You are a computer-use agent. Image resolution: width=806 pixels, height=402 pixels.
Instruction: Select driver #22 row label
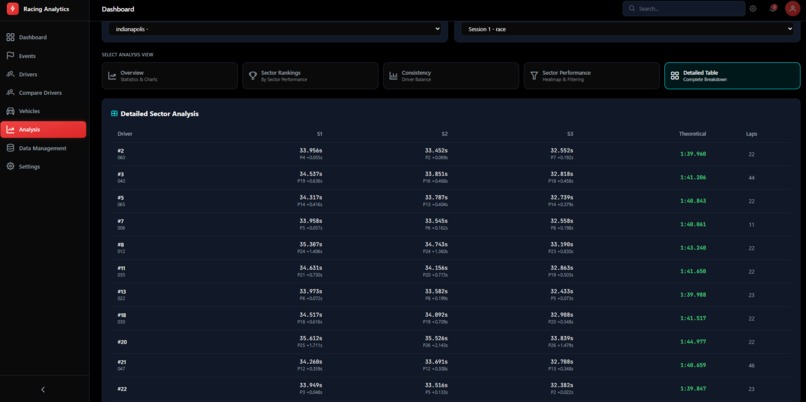[122, 389]
